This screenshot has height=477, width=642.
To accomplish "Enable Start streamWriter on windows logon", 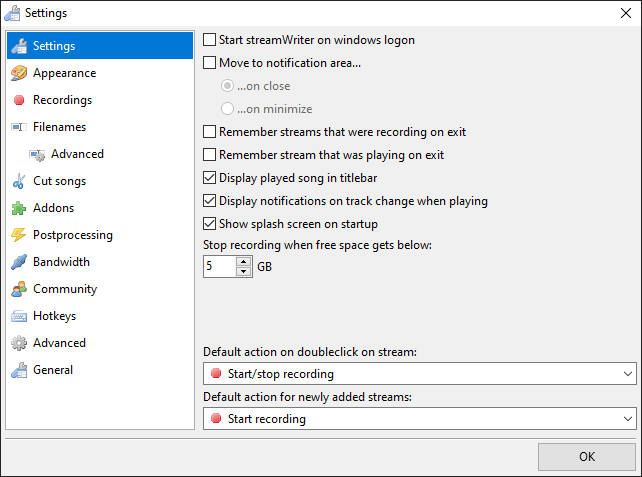I will tap(209, 40).
